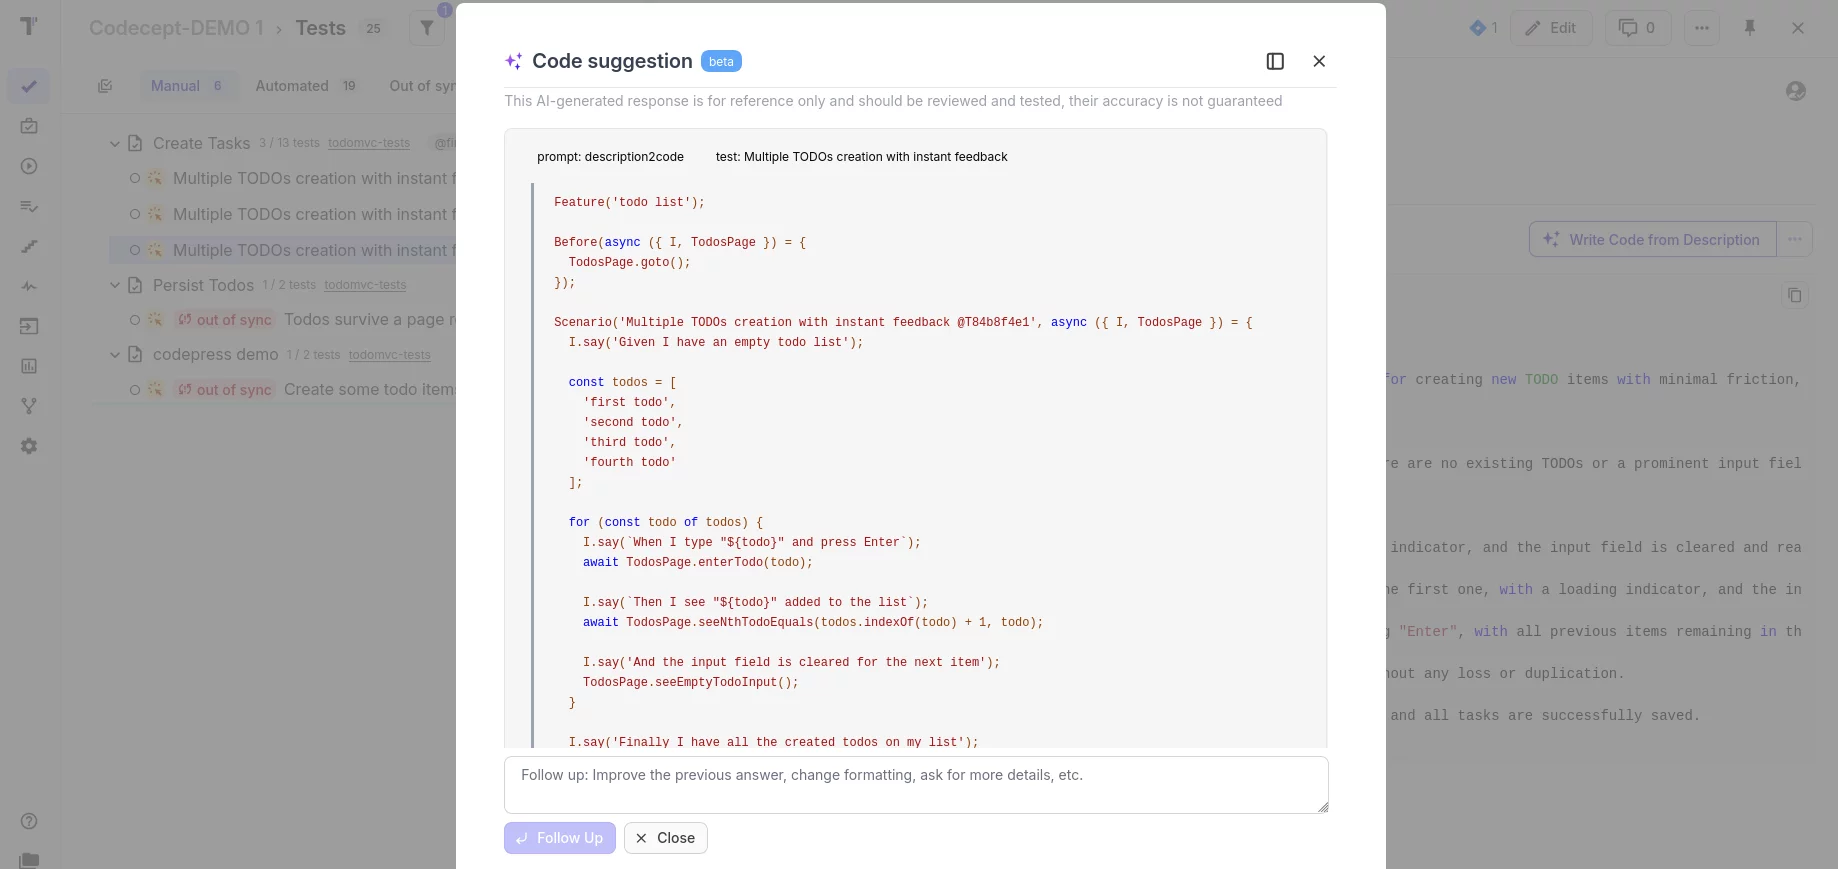This screenshot has height=869, width=1838.
Task: Toggle side-by-side view in Code suggestion dialog
Action: pyautogui.click(x=1275, y=61)
